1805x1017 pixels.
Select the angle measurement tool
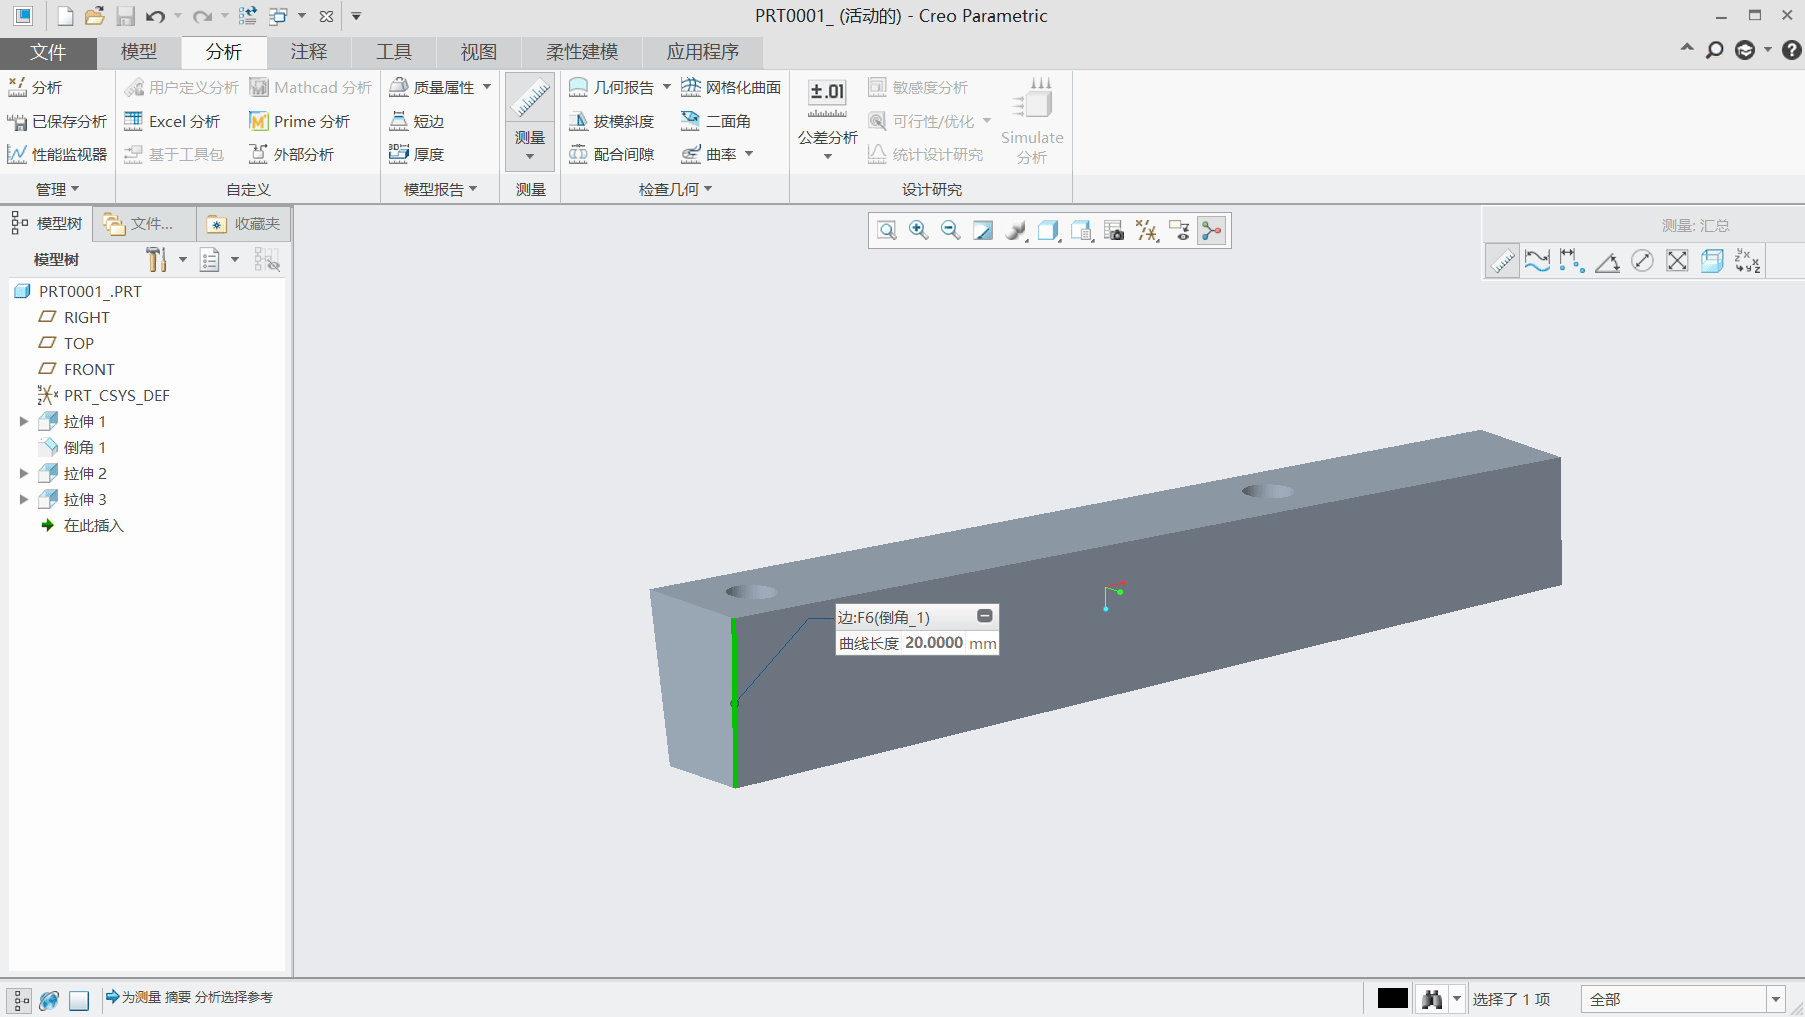1607,262
